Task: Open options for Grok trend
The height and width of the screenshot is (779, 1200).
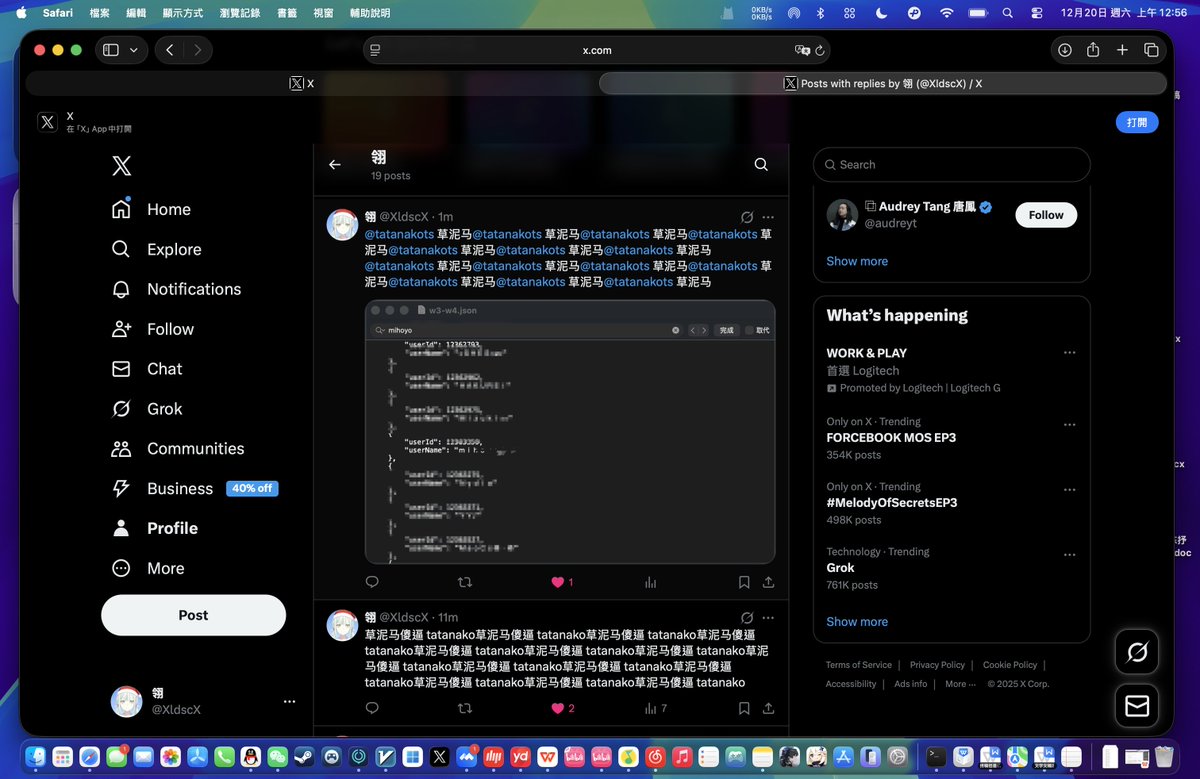Action: tap(1069, 555)
